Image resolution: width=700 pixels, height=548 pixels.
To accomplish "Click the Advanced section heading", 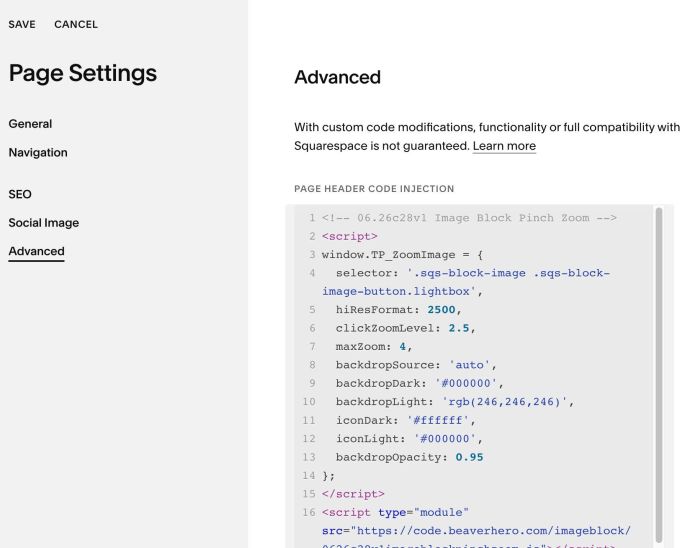I will pyautogui.click(x=338, y=77).
